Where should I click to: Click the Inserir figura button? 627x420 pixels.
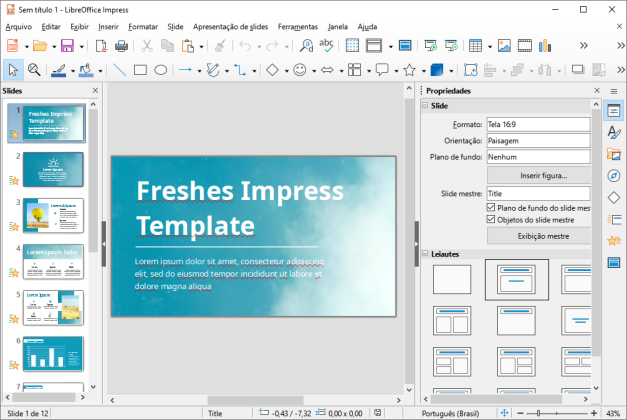(x=539, y=176)
